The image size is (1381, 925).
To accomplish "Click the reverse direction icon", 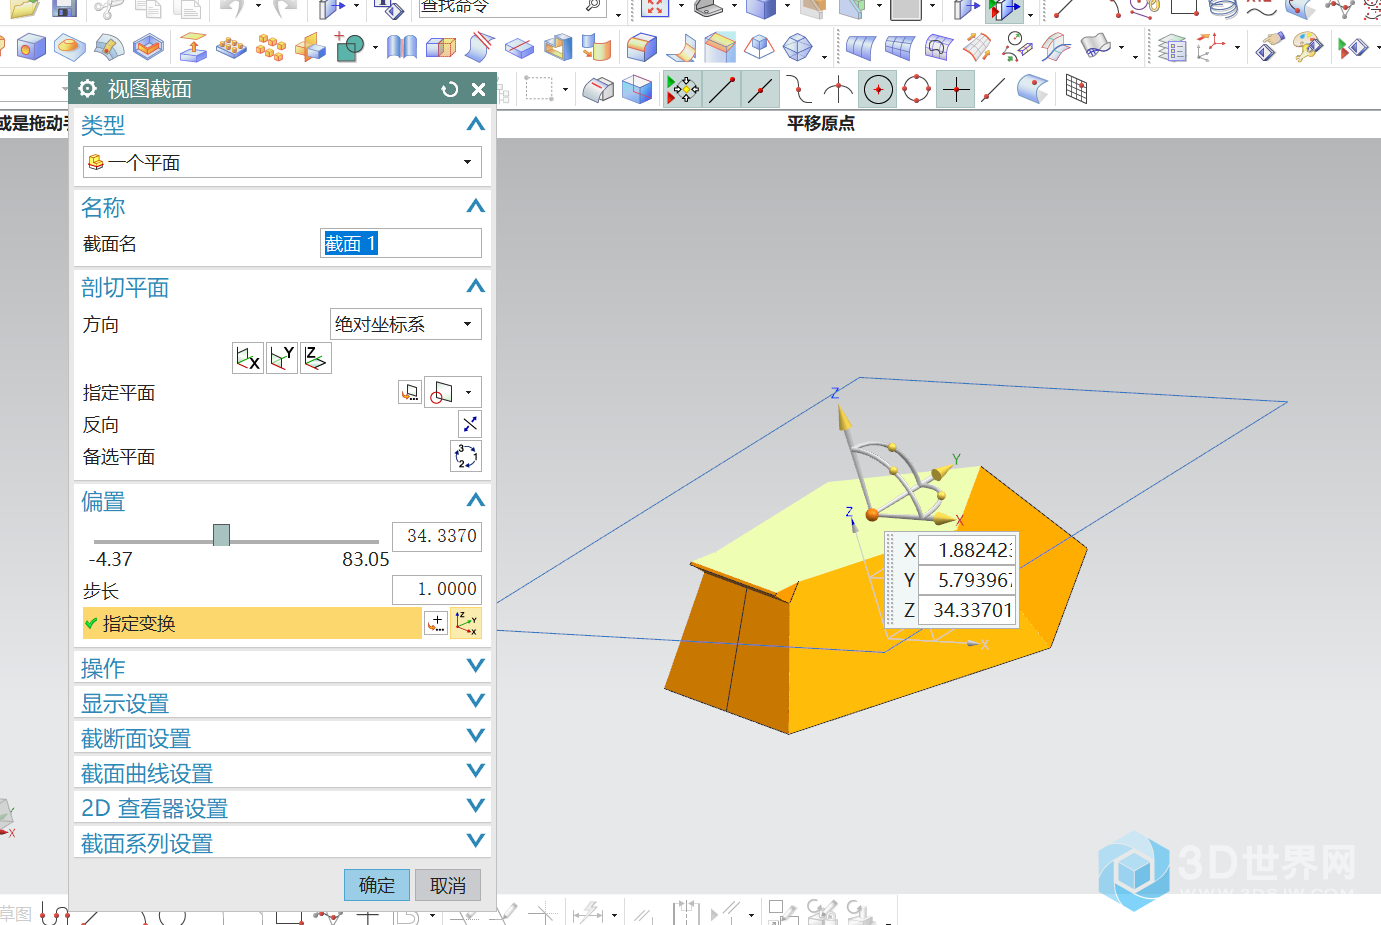I will click(470, 424).
